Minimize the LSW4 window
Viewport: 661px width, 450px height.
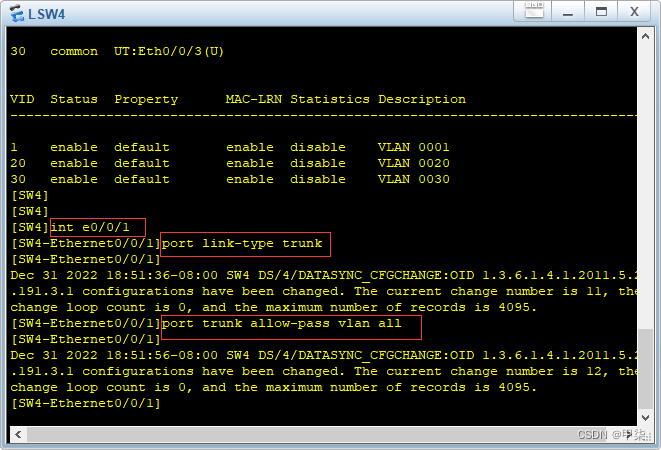(568, 11)
